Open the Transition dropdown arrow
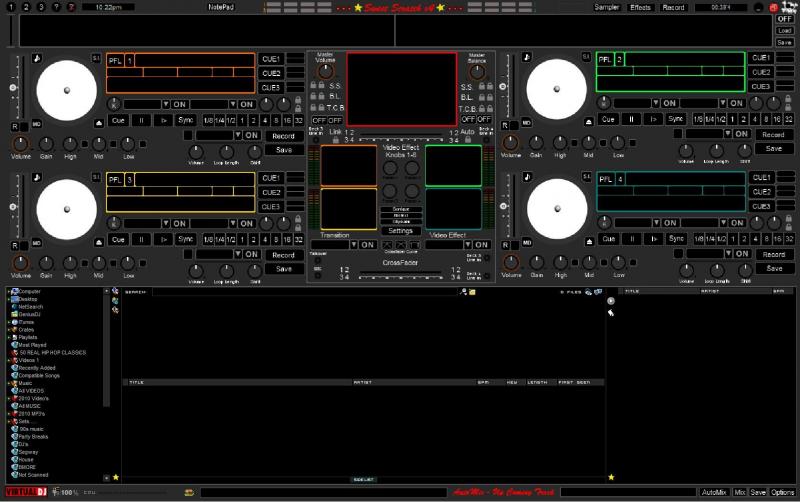 [x=354, y=245]
